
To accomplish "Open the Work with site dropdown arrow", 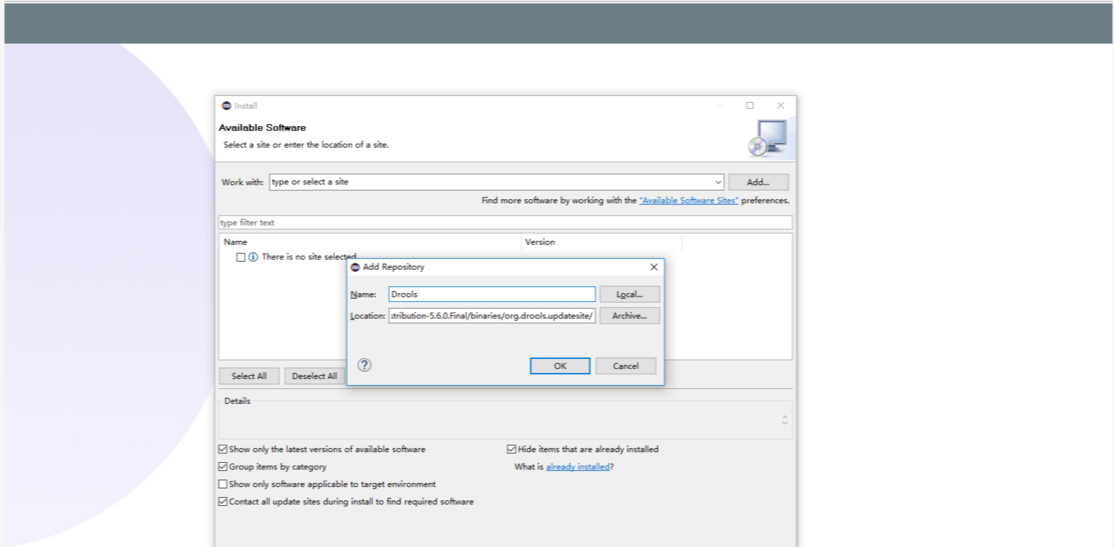I will (718, 182).
